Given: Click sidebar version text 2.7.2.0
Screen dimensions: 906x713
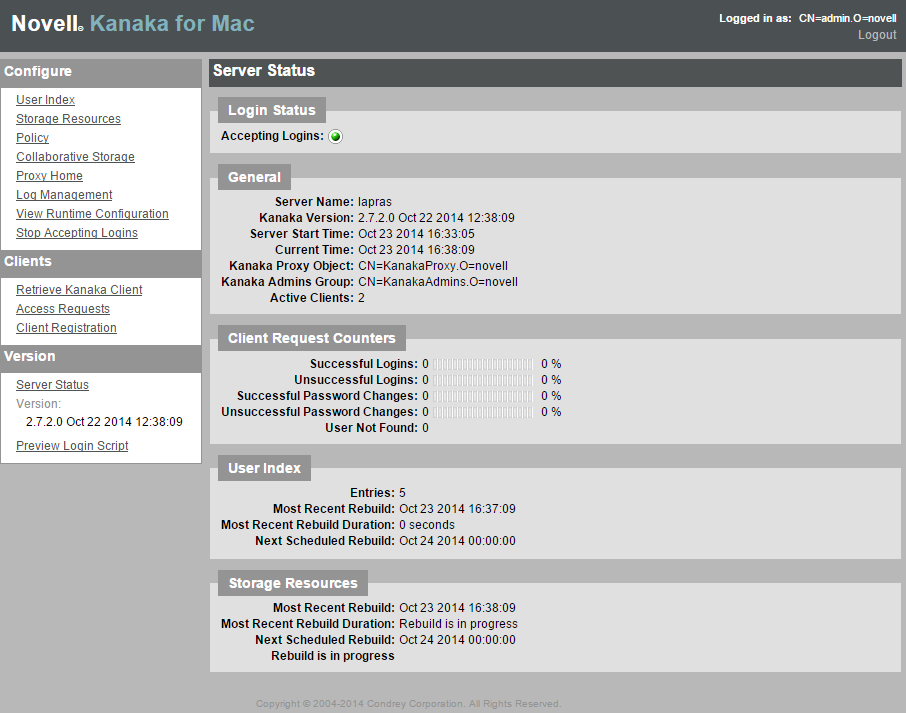Looking at the screenshot, I should click(104, 422).
